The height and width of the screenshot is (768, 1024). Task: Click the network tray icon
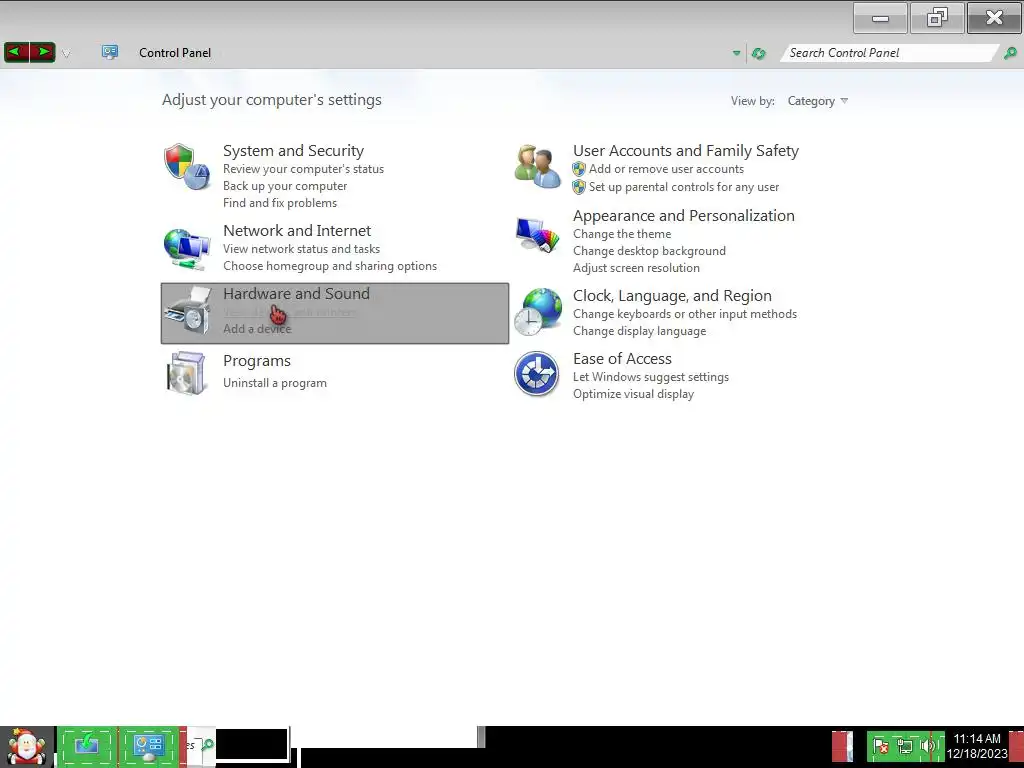pos(904,746)
